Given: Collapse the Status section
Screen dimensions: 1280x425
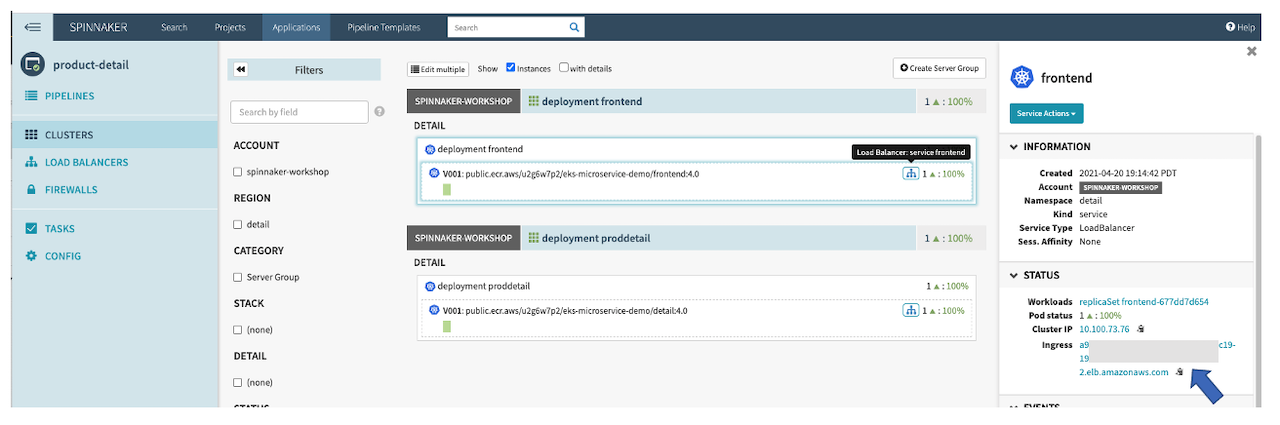Looking at the screenshot, I should click(1128, 275).
